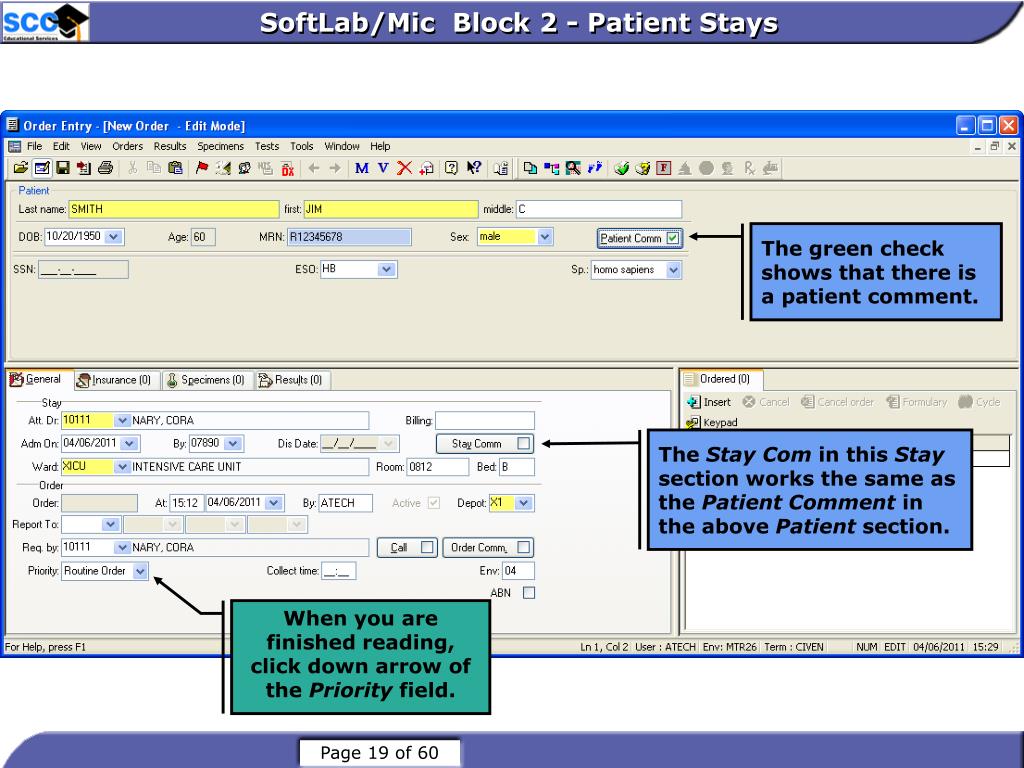Expand the Sex dropdown

pos(545,236)
